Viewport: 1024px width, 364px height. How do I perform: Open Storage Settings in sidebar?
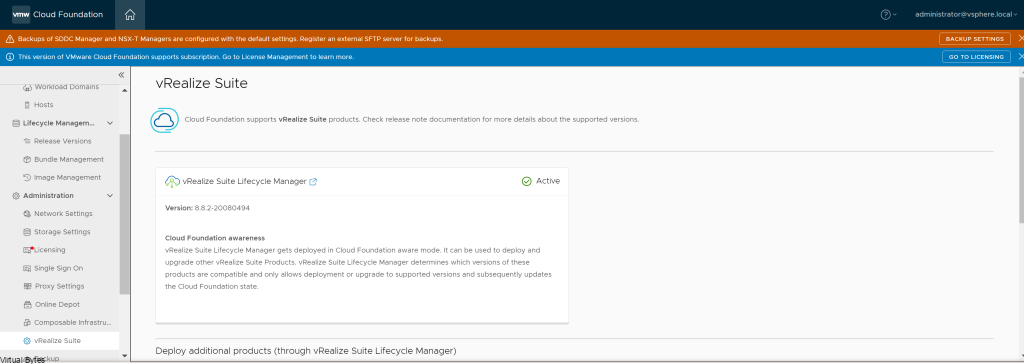tap(62, 232)
